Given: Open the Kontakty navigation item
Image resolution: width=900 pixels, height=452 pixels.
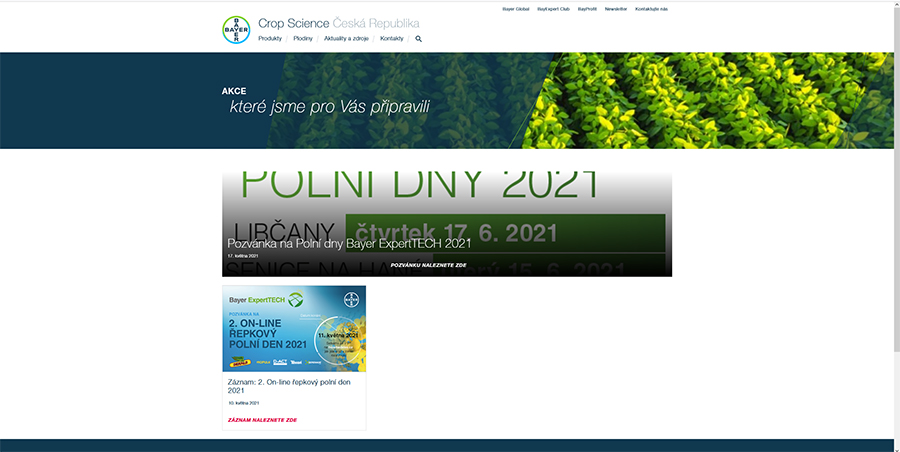Looking at the screenshot, I should (392, 39).
